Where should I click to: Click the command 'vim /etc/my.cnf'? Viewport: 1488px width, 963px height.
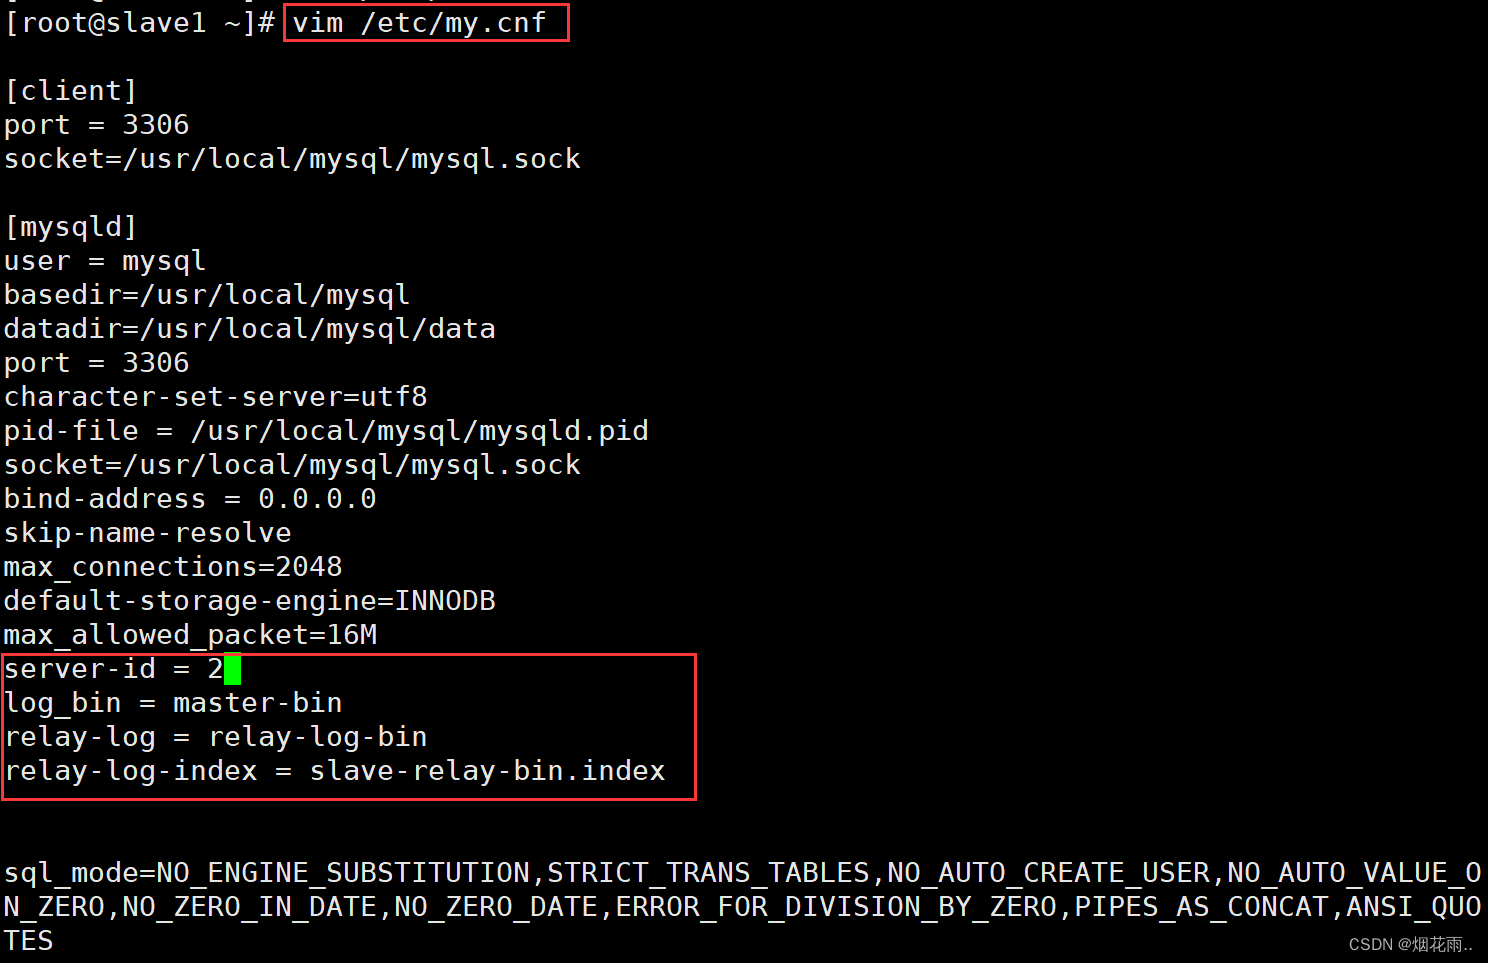419,23
